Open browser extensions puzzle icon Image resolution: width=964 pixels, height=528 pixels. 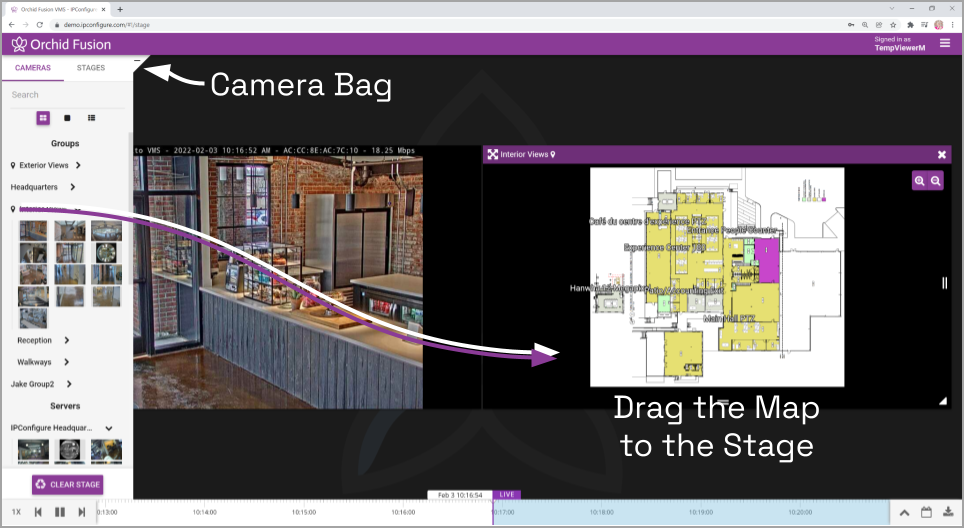click(x=911, y=25)
